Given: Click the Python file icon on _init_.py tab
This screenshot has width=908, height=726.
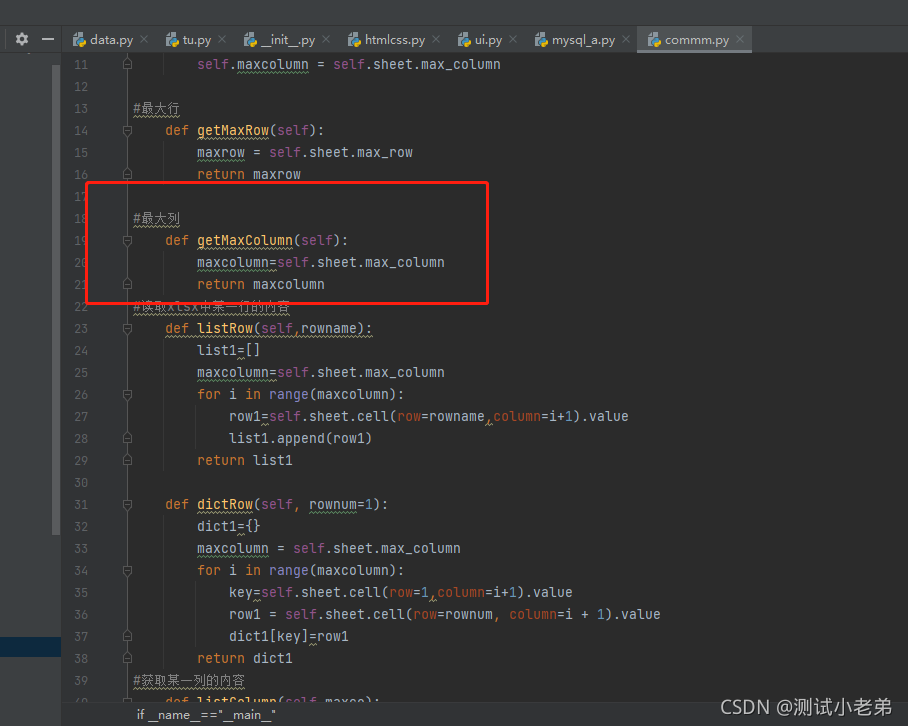Looking at the screenshot, I should click(x=251, y=39).
